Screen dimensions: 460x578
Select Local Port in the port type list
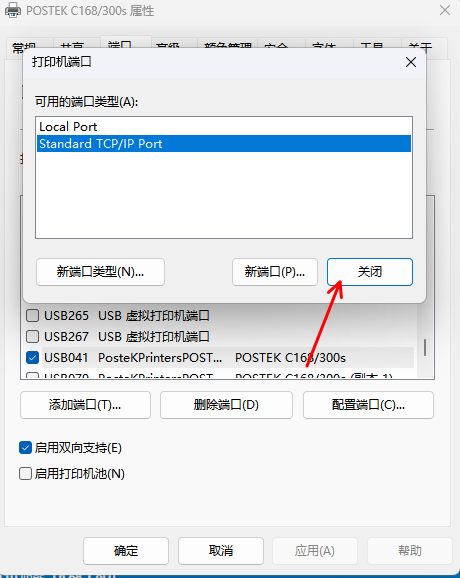click(224, 126)
